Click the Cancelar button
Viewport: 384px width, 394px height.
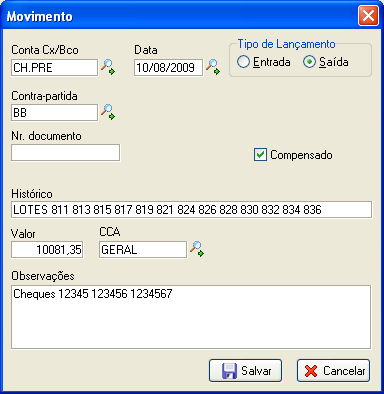point(333,371)
